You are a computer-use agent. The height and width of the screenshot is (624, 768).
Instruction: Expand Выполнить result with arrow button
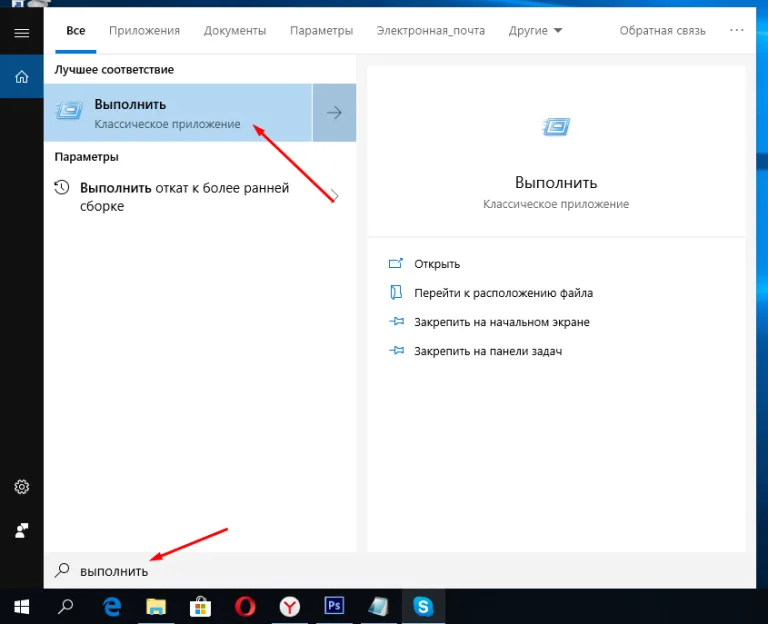(334, 113)
